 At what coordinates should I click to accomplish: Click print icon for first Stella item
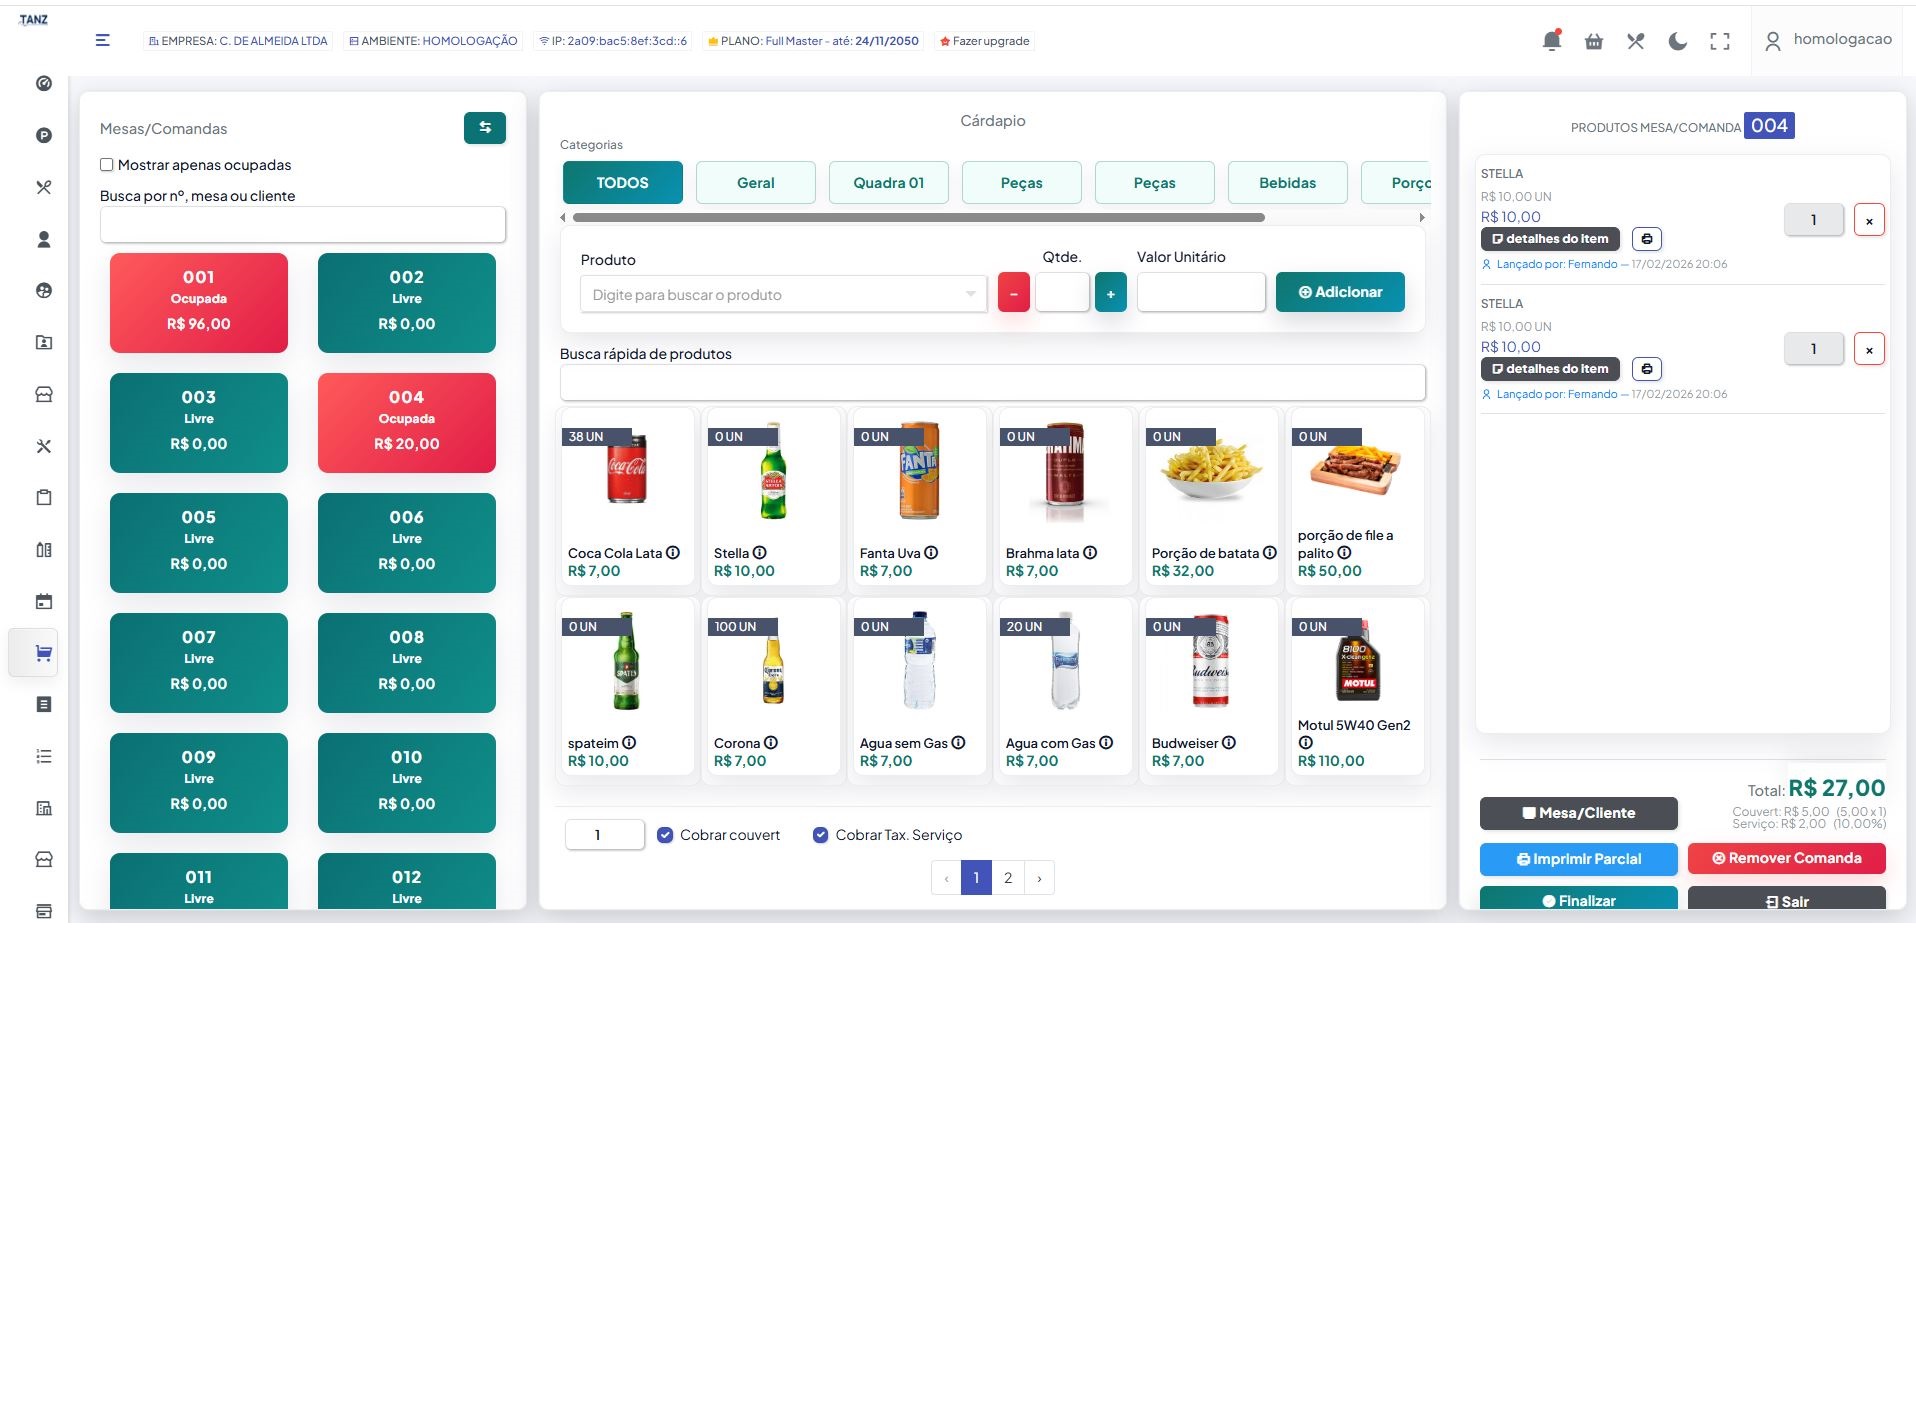coord(1647,239)
